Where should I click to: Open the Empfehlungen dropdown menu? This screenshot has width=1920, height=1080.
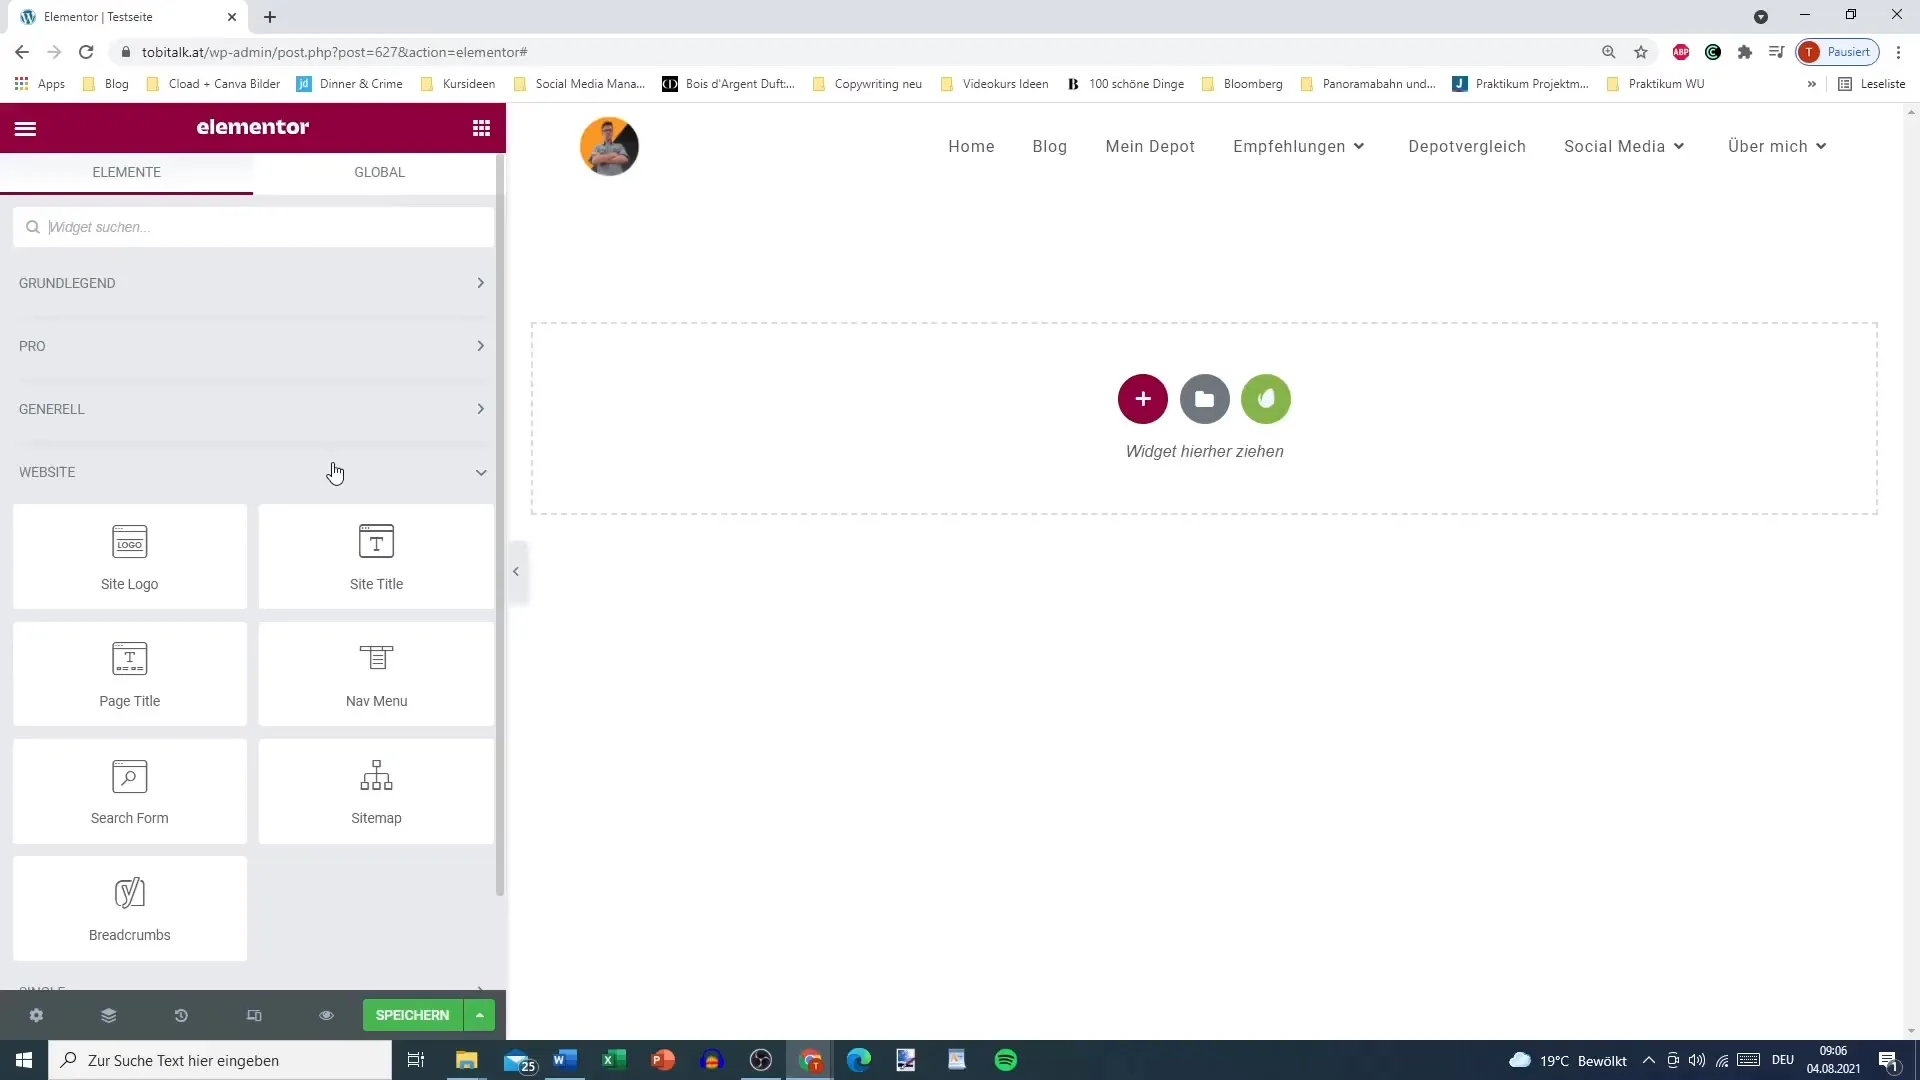click(x=1299, y=146)
